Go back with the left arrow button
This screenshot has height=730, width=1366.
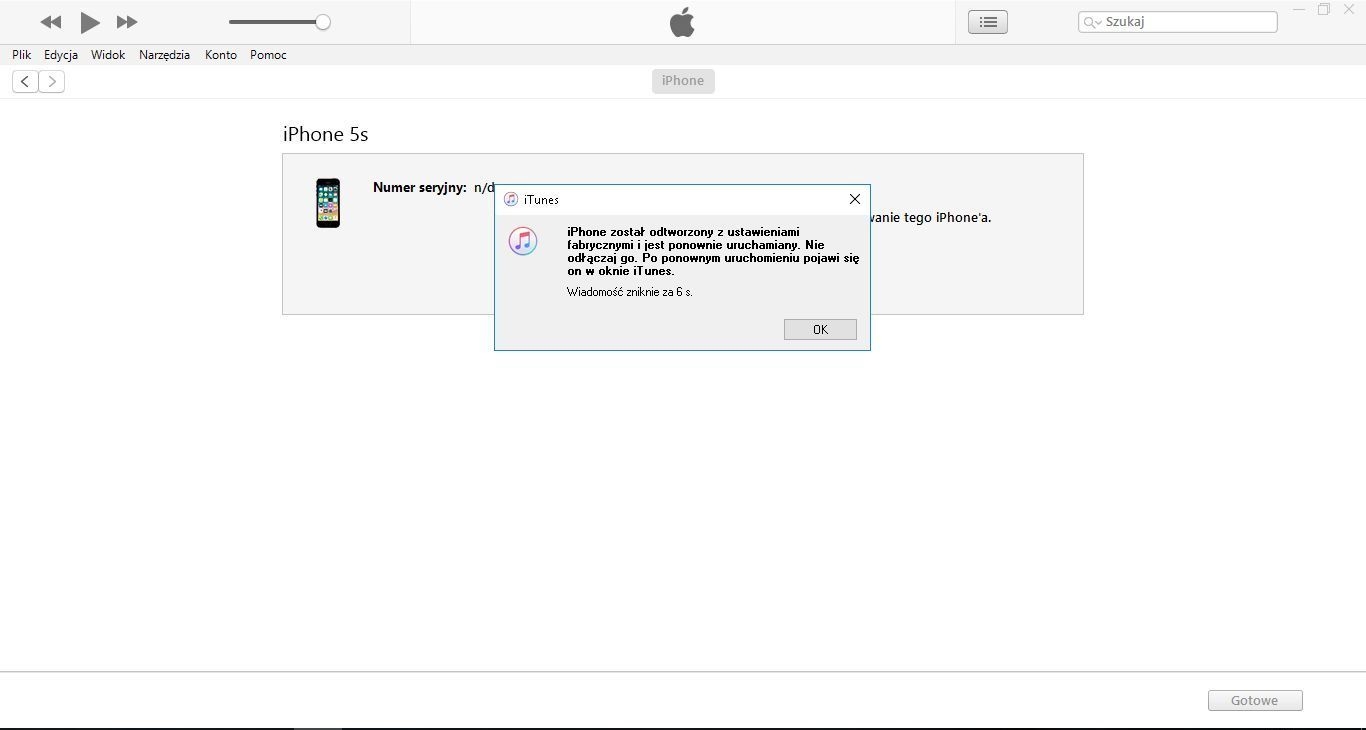pos(25,82)
